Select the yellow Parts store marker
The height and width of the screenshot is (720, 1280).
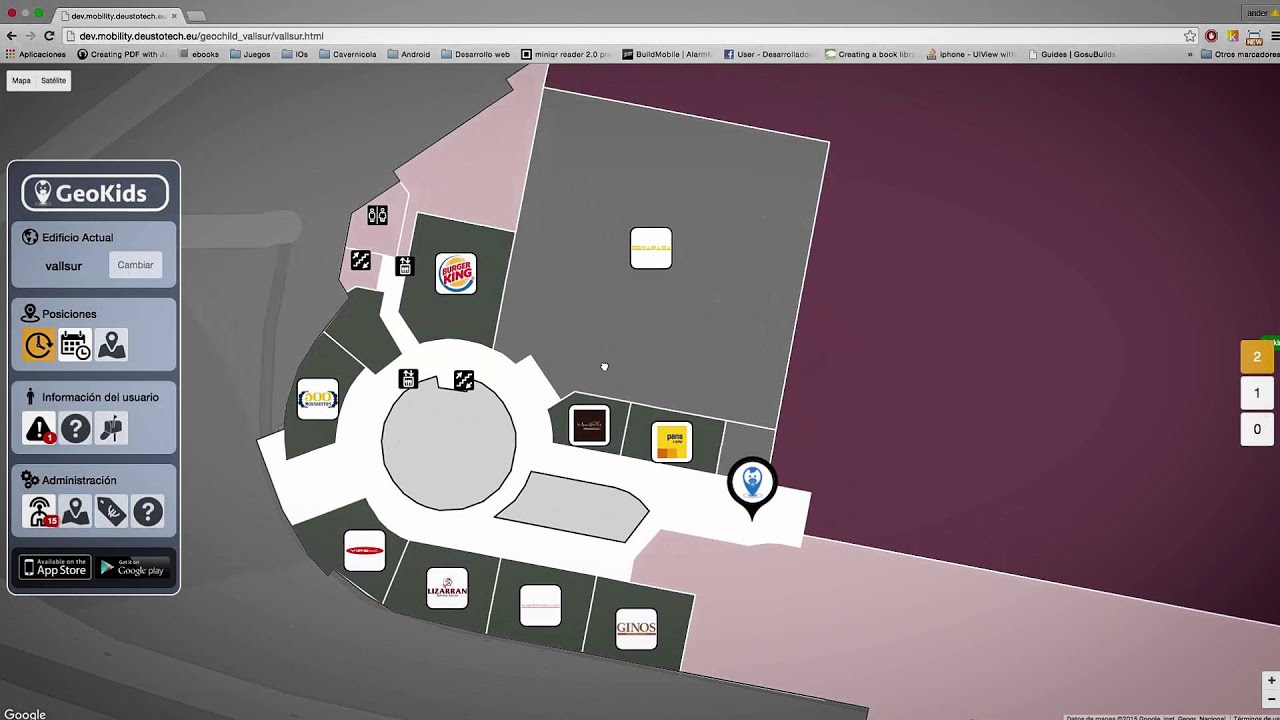pos(672,442)
